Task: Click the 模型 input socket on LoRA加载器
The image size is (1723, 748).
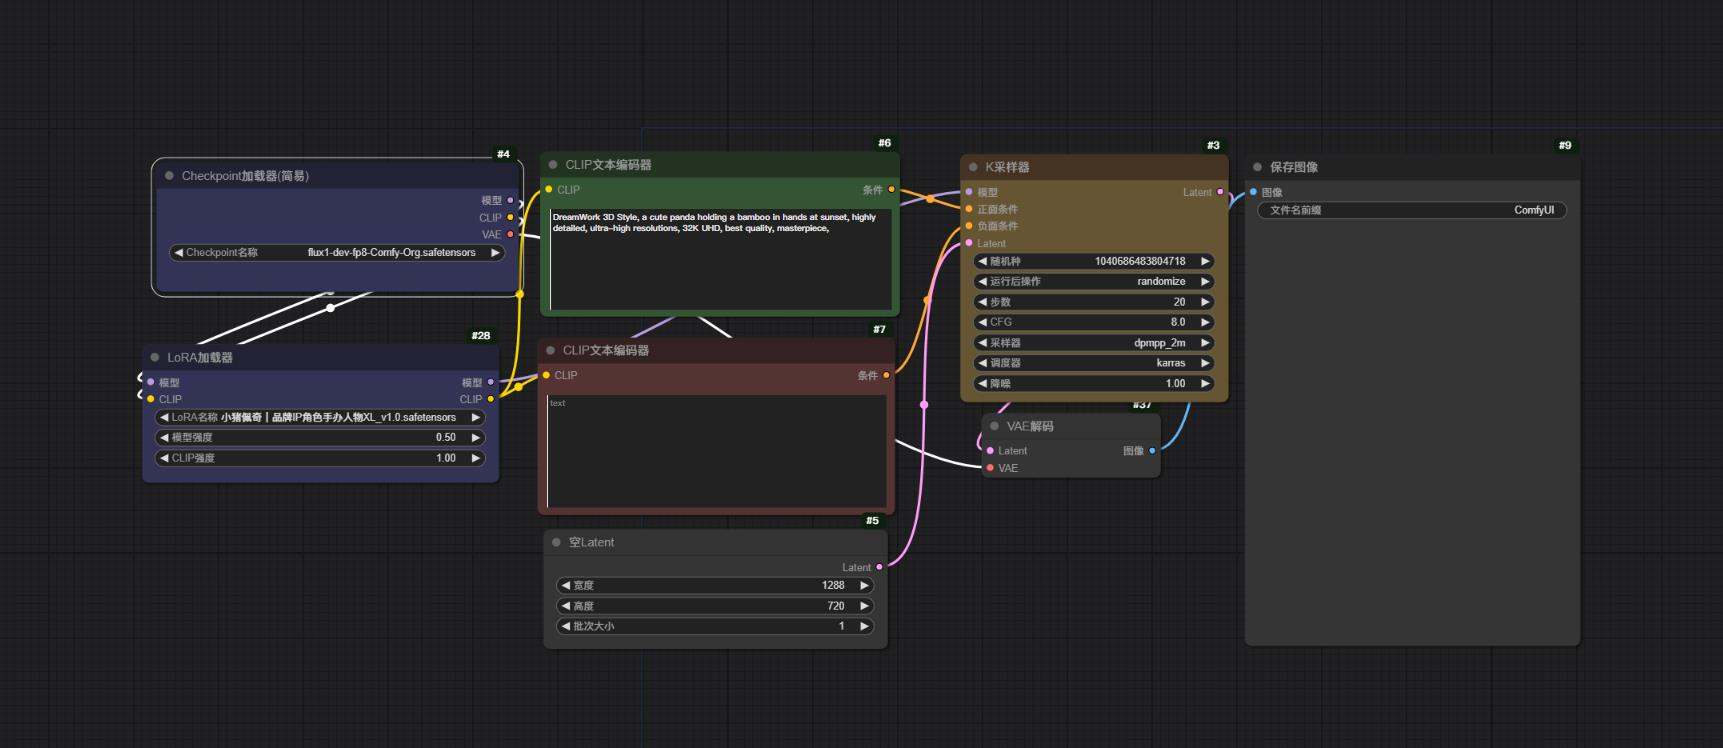Action: pos(150,382)
